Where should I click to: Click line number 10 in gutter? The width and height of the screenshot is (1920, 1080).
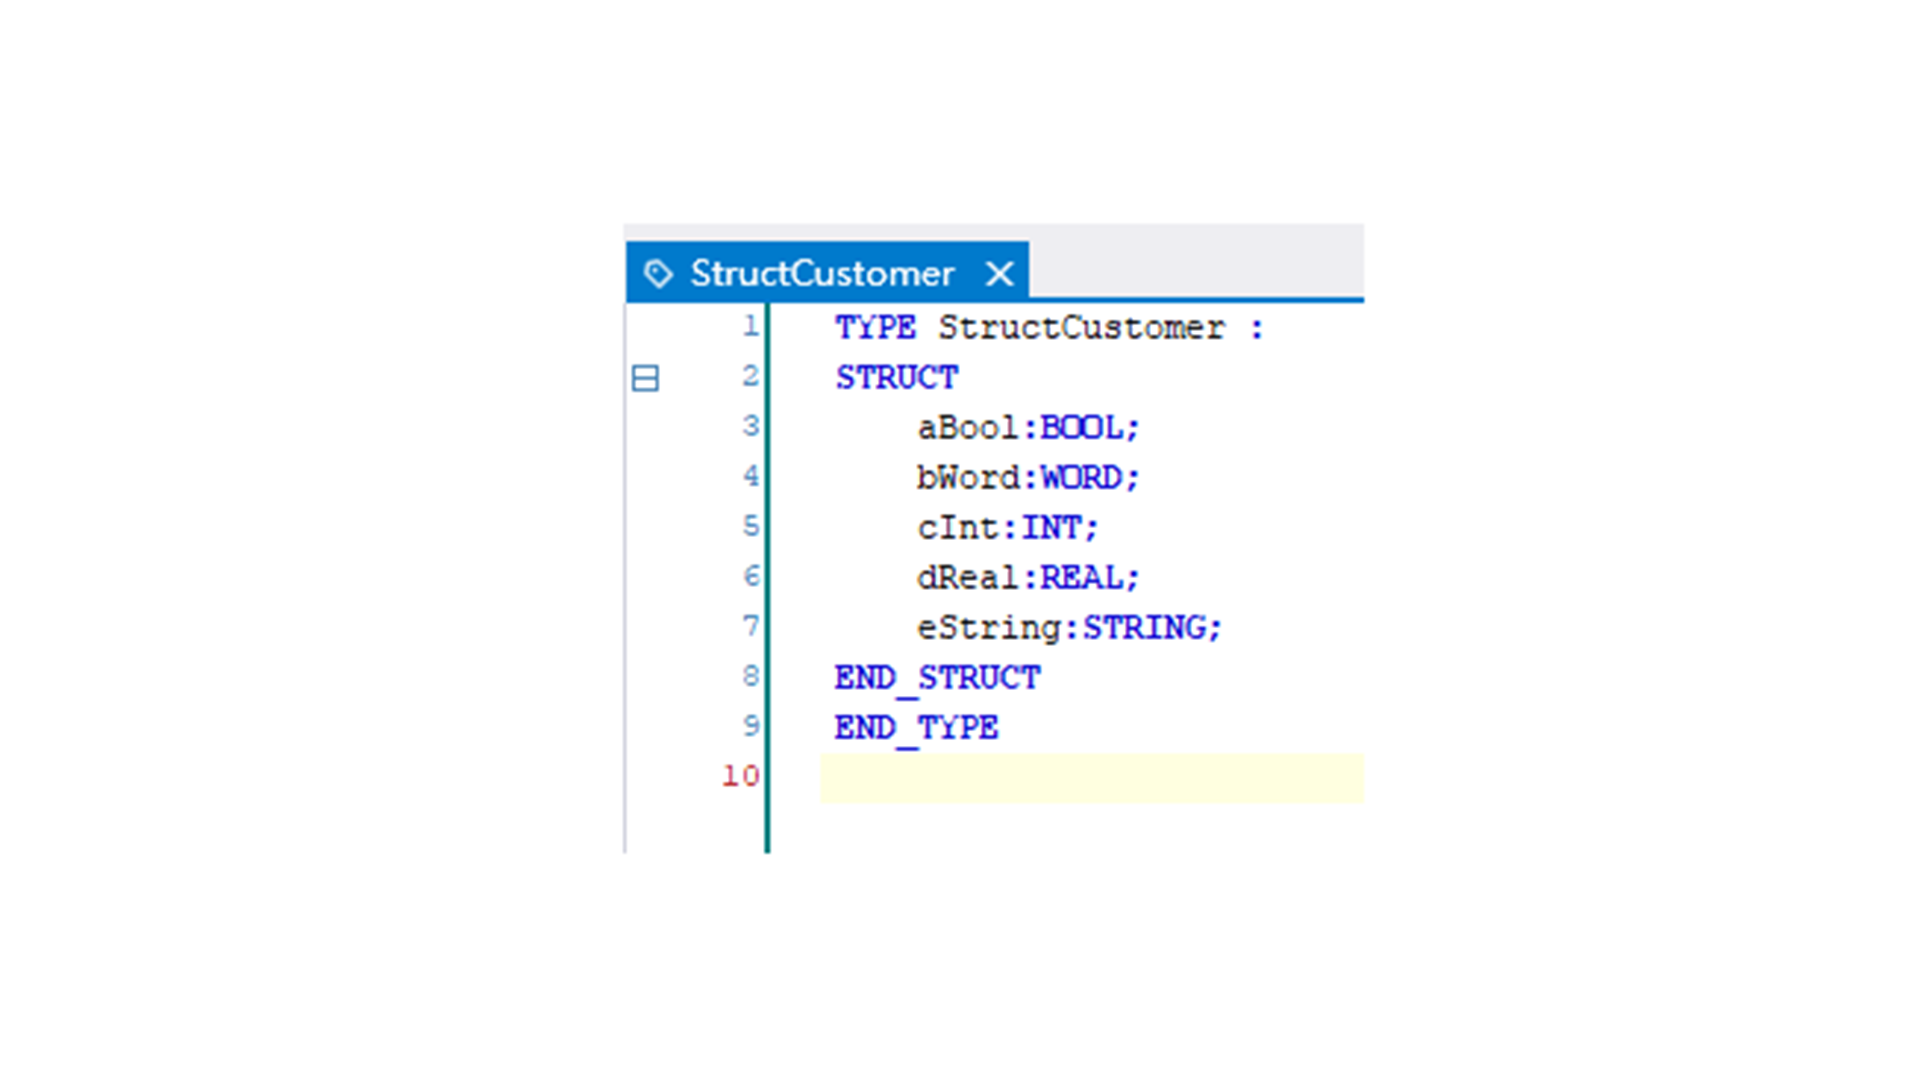[x=740, y=776]
